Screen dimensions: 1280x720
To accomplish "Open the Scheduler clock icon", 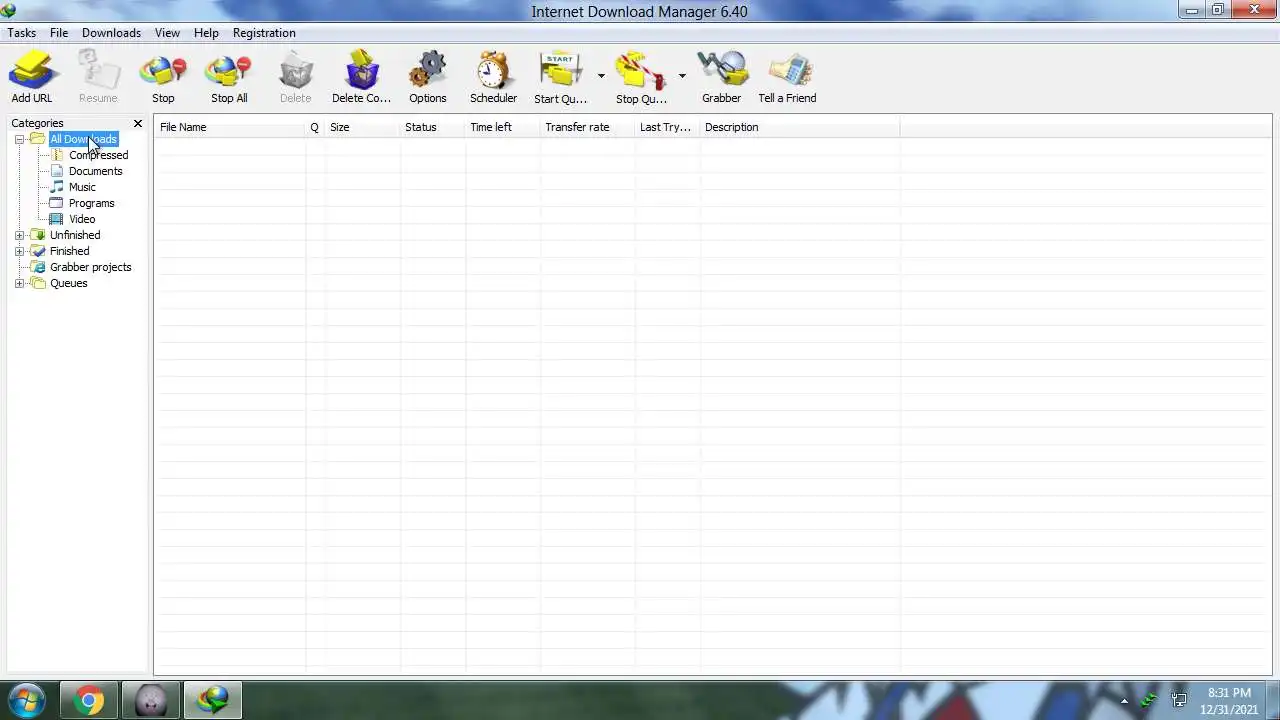I will coord(493,72).
